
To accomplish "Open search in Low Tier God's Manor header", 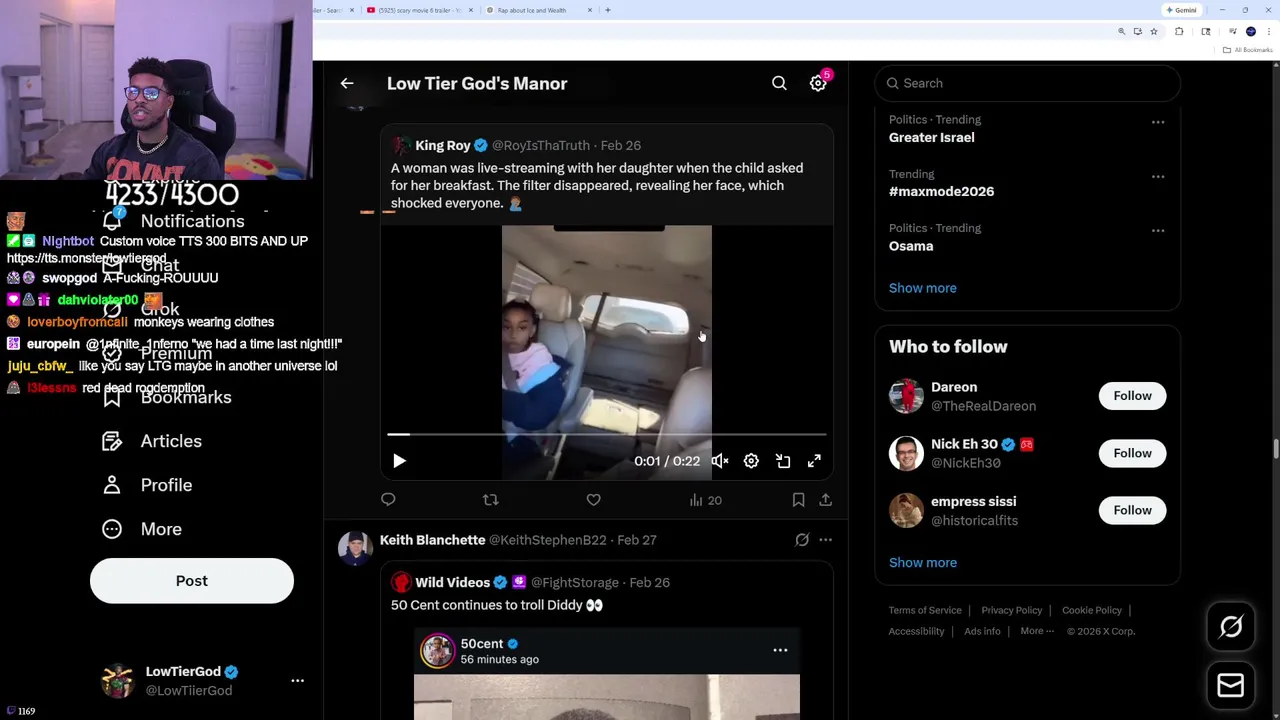I will [779, 84].
